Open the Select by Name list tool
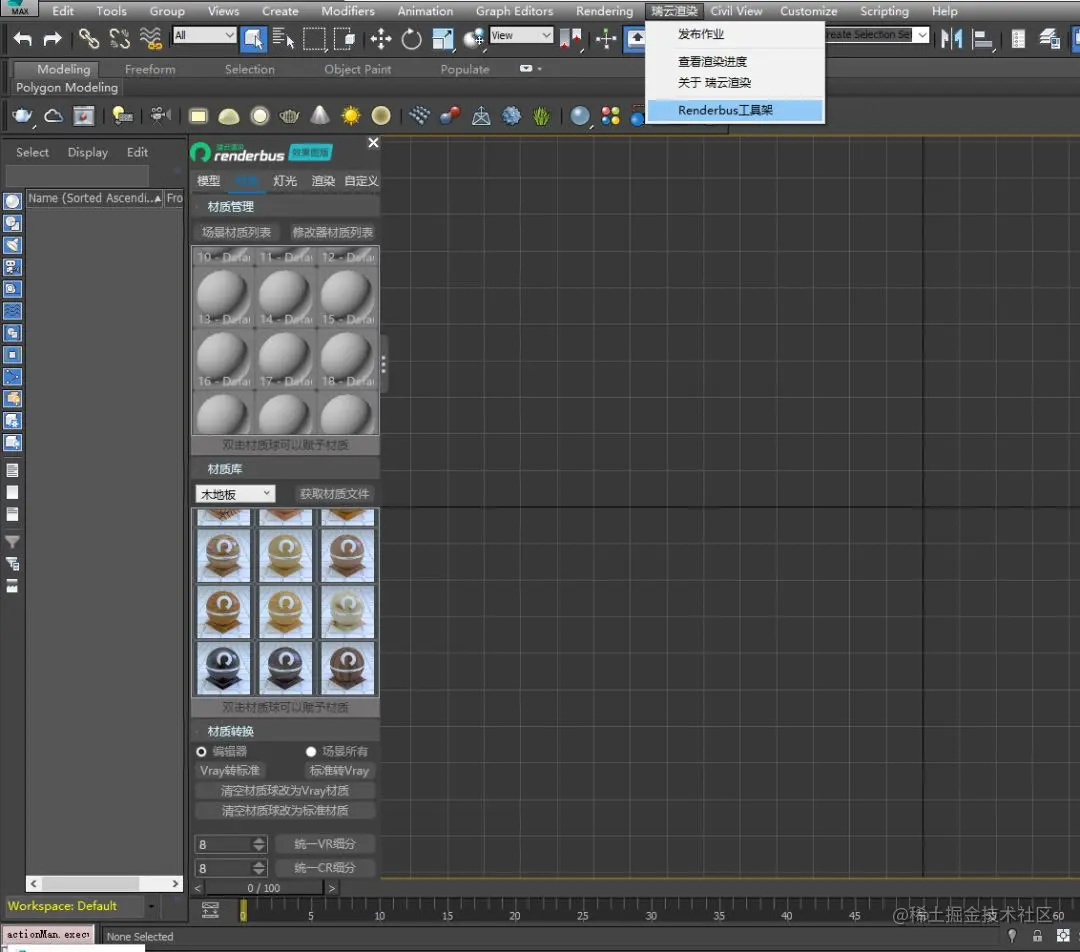This screenshot has width=1080, height=952. [283, 39]
